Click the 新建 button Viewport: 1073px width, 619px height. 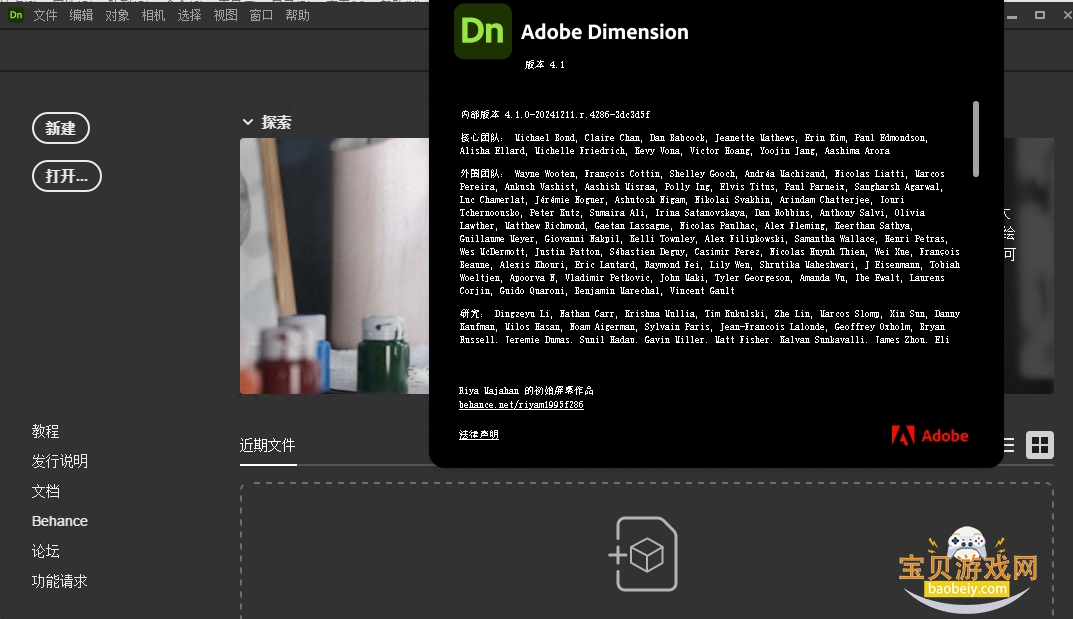pyautogui.click(x=61, y=128)
